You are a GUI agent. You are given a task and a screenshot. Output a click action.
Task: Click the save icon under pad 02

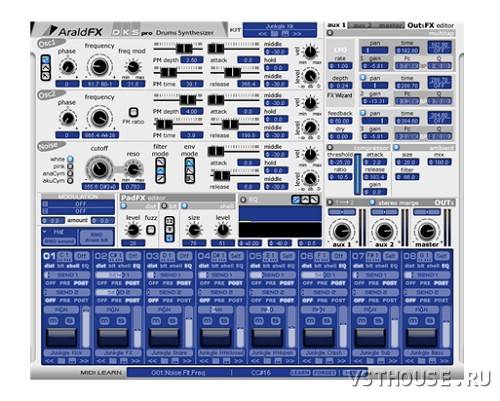pos(123,361)
